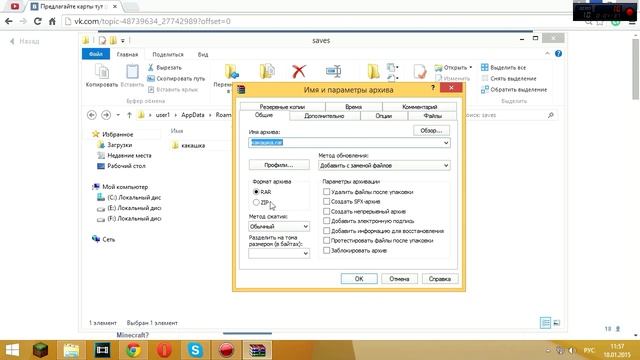
Task: Click 'Скопировать путь' in ribbon
Action: point(176,78)
